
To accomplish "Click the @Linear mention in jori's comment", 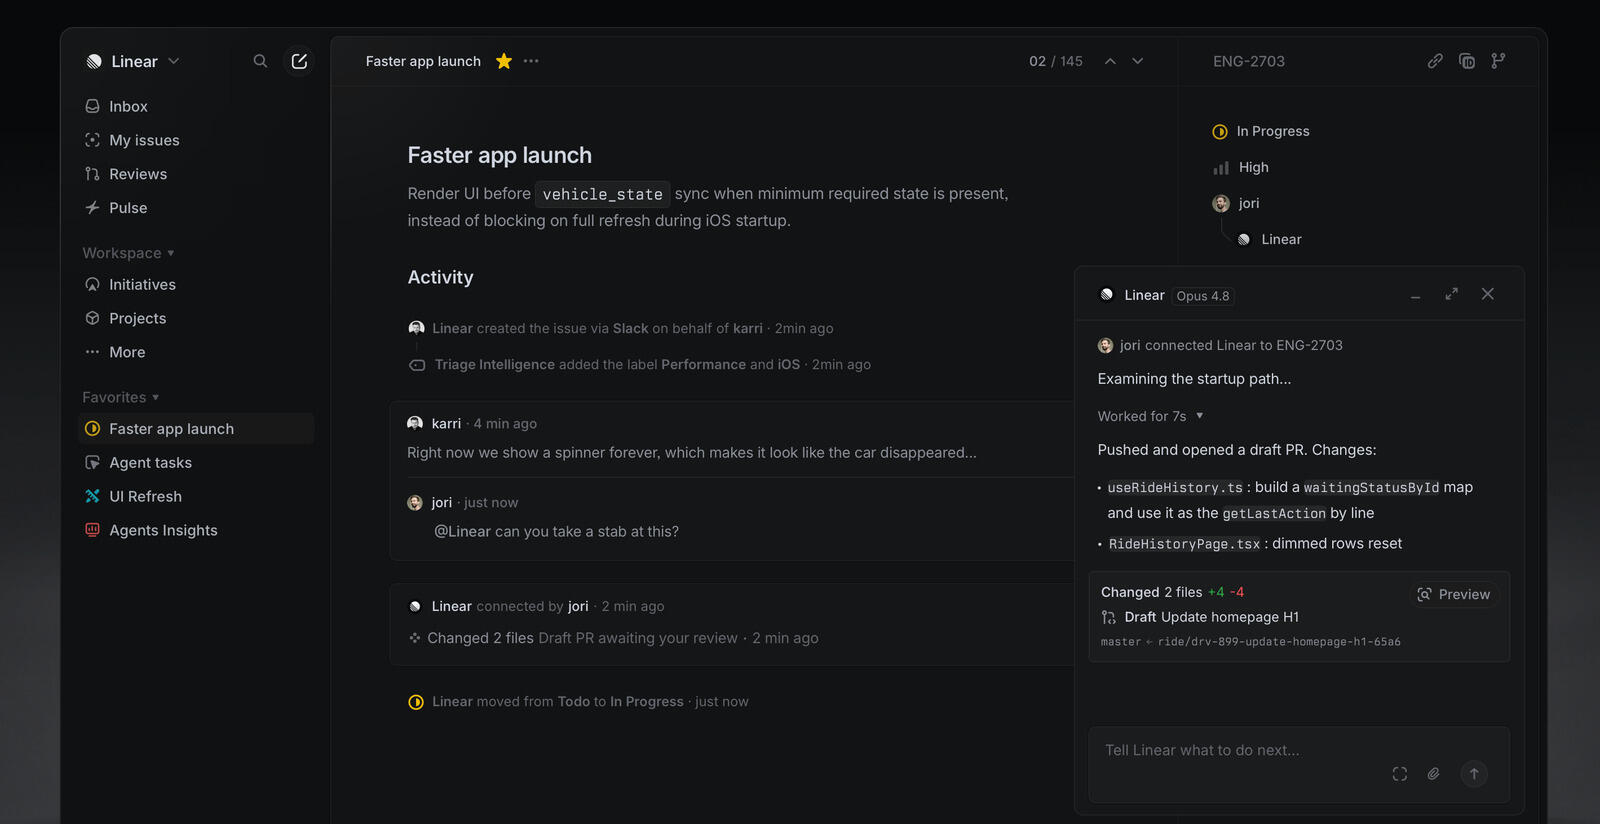I will [x=462, y=531].
